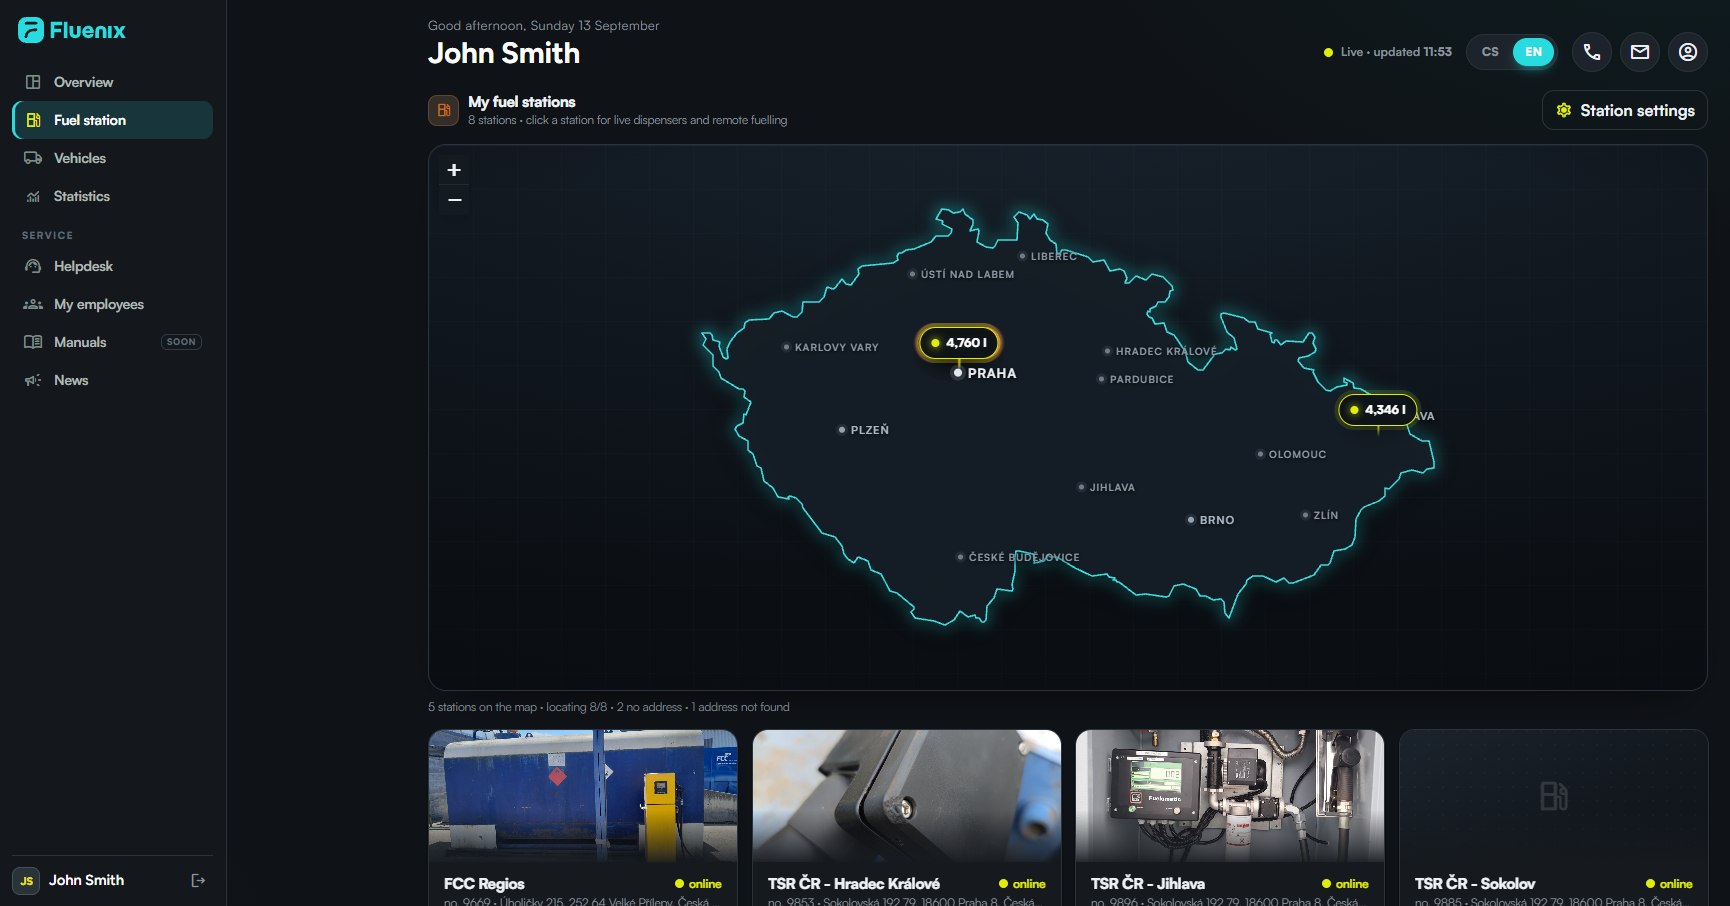Open the user profile icon
The height and width of the screenshot is (906, 1730).
click(x=1688, y=52)
